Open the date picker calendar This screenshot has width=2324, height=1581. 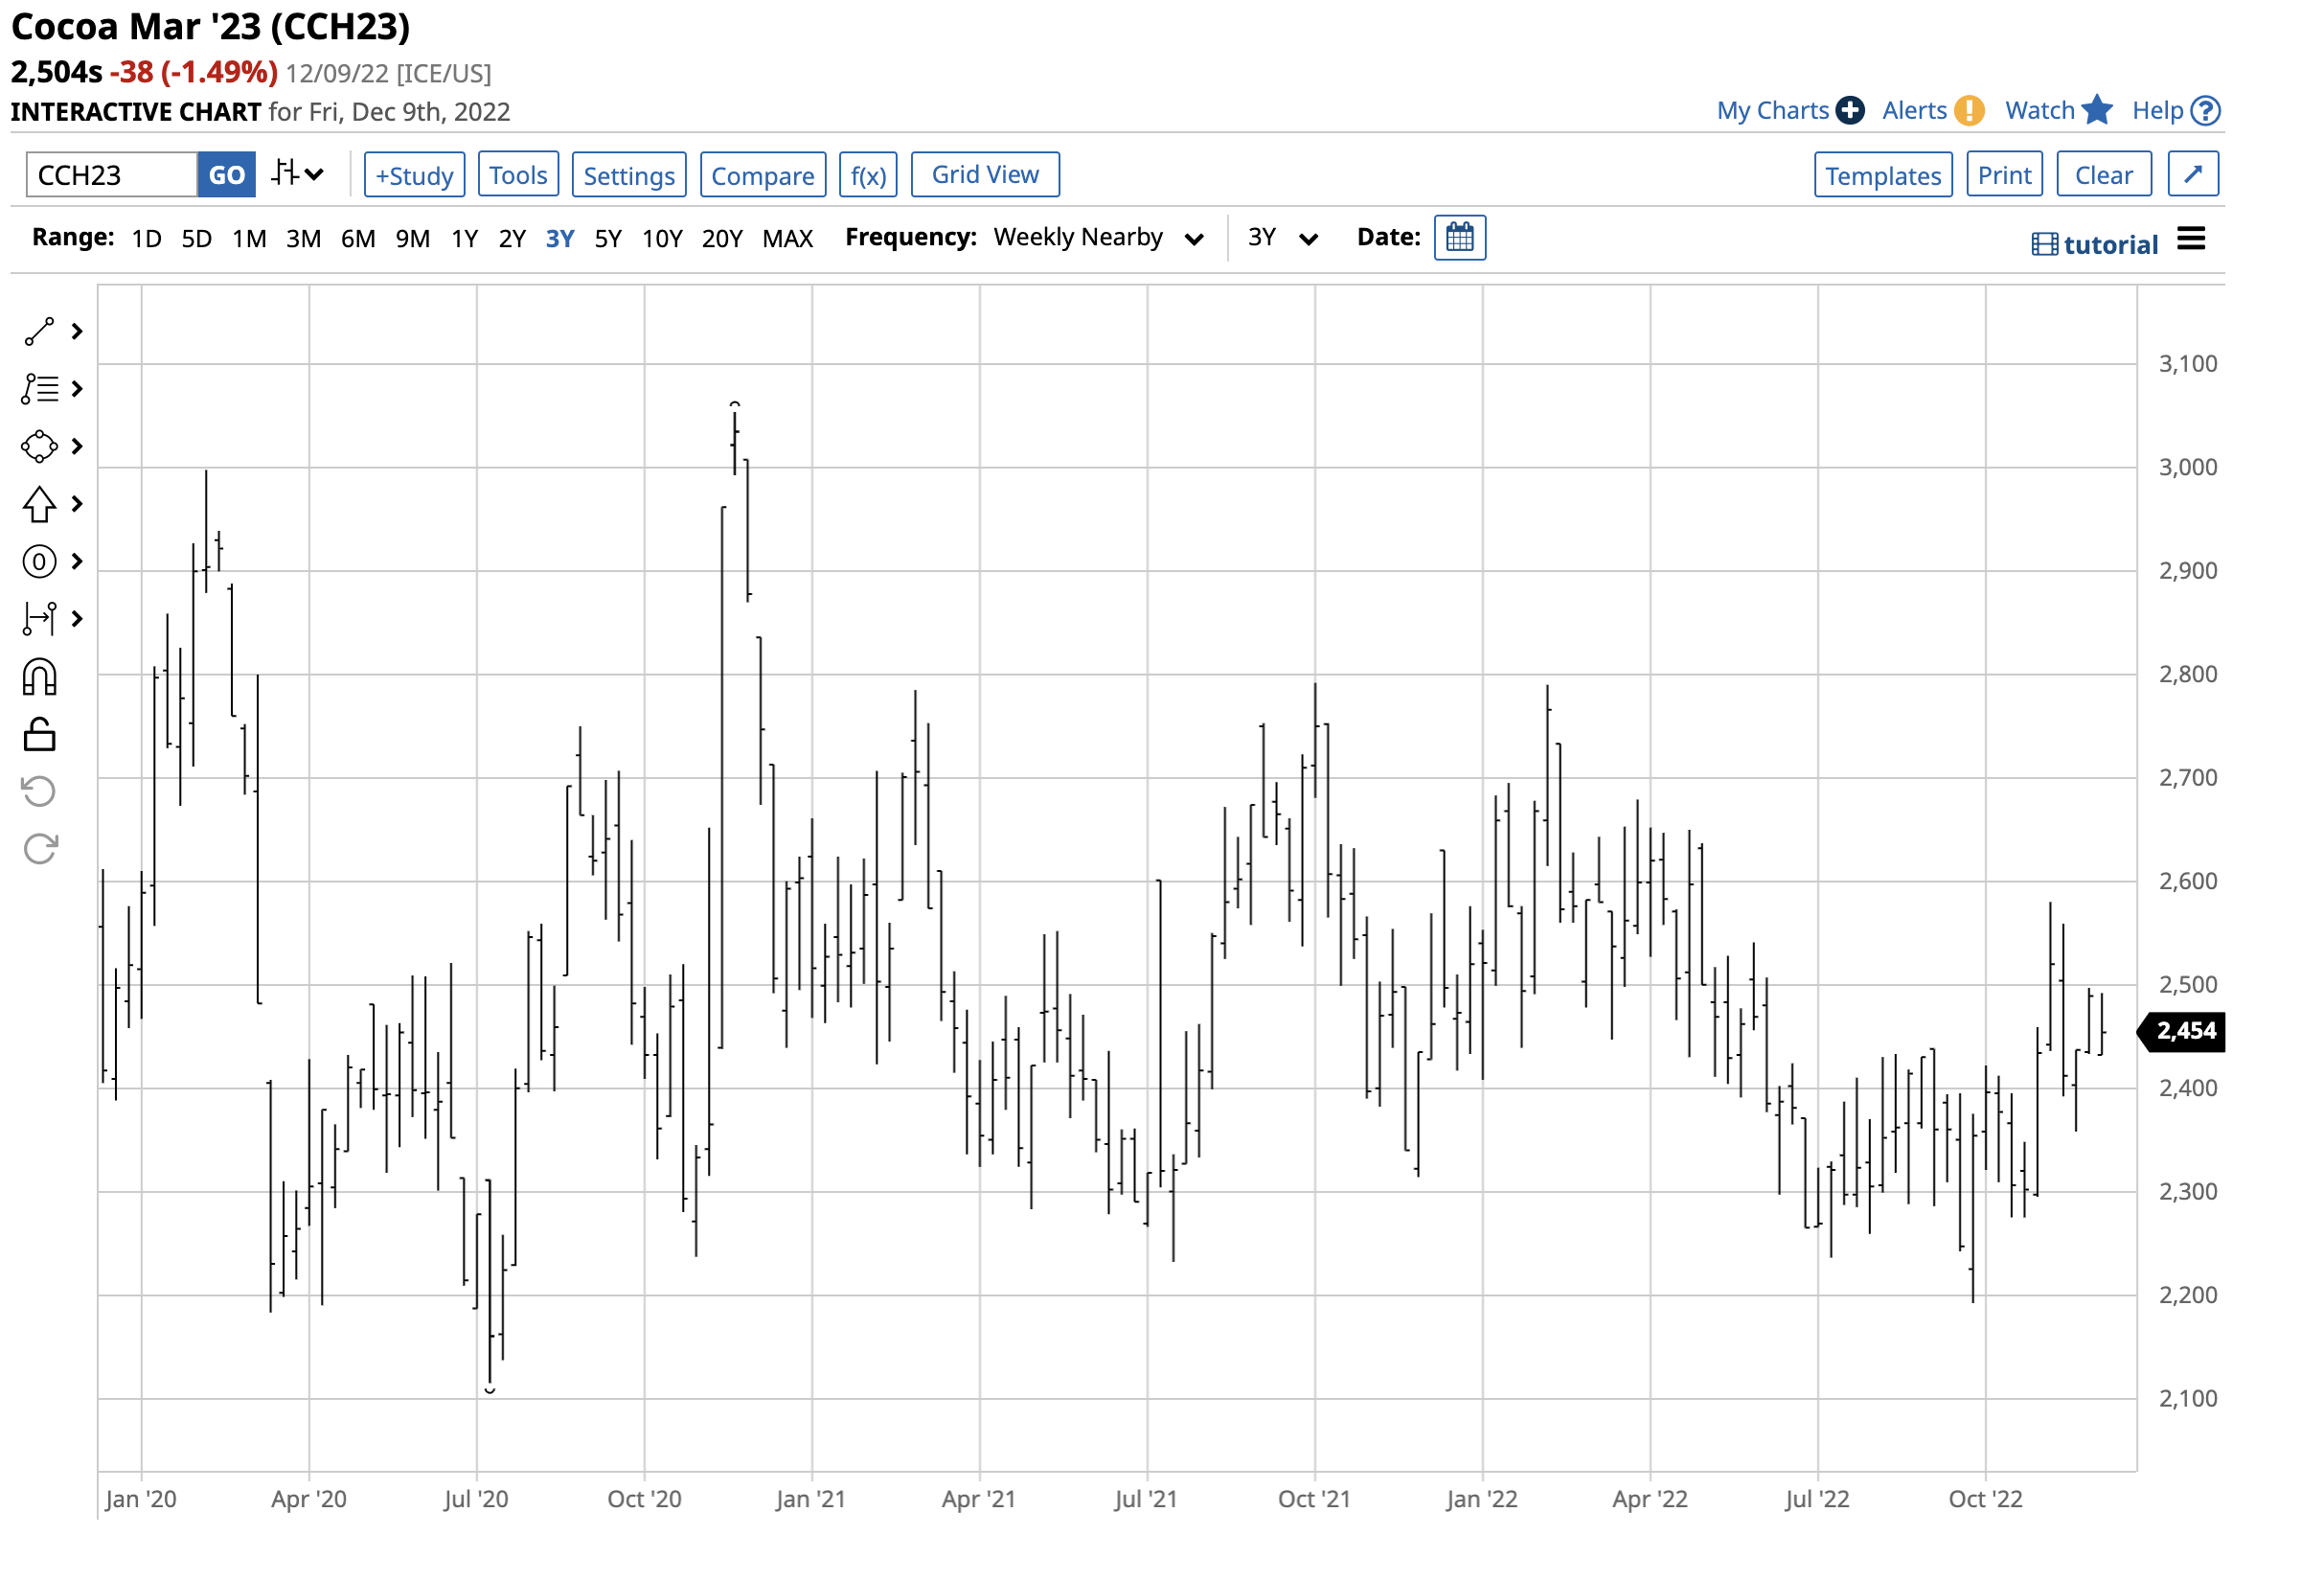click(x=1460, y=238)
